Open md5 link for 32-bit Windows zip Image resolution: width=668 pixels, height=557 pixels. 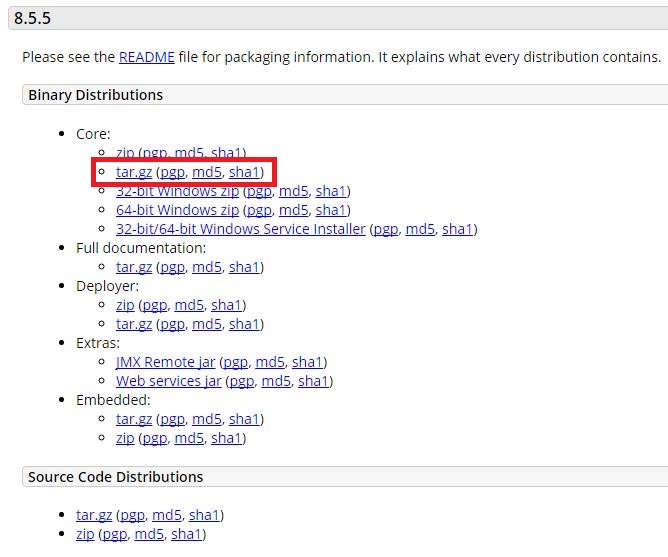click(x=294, y=191)
